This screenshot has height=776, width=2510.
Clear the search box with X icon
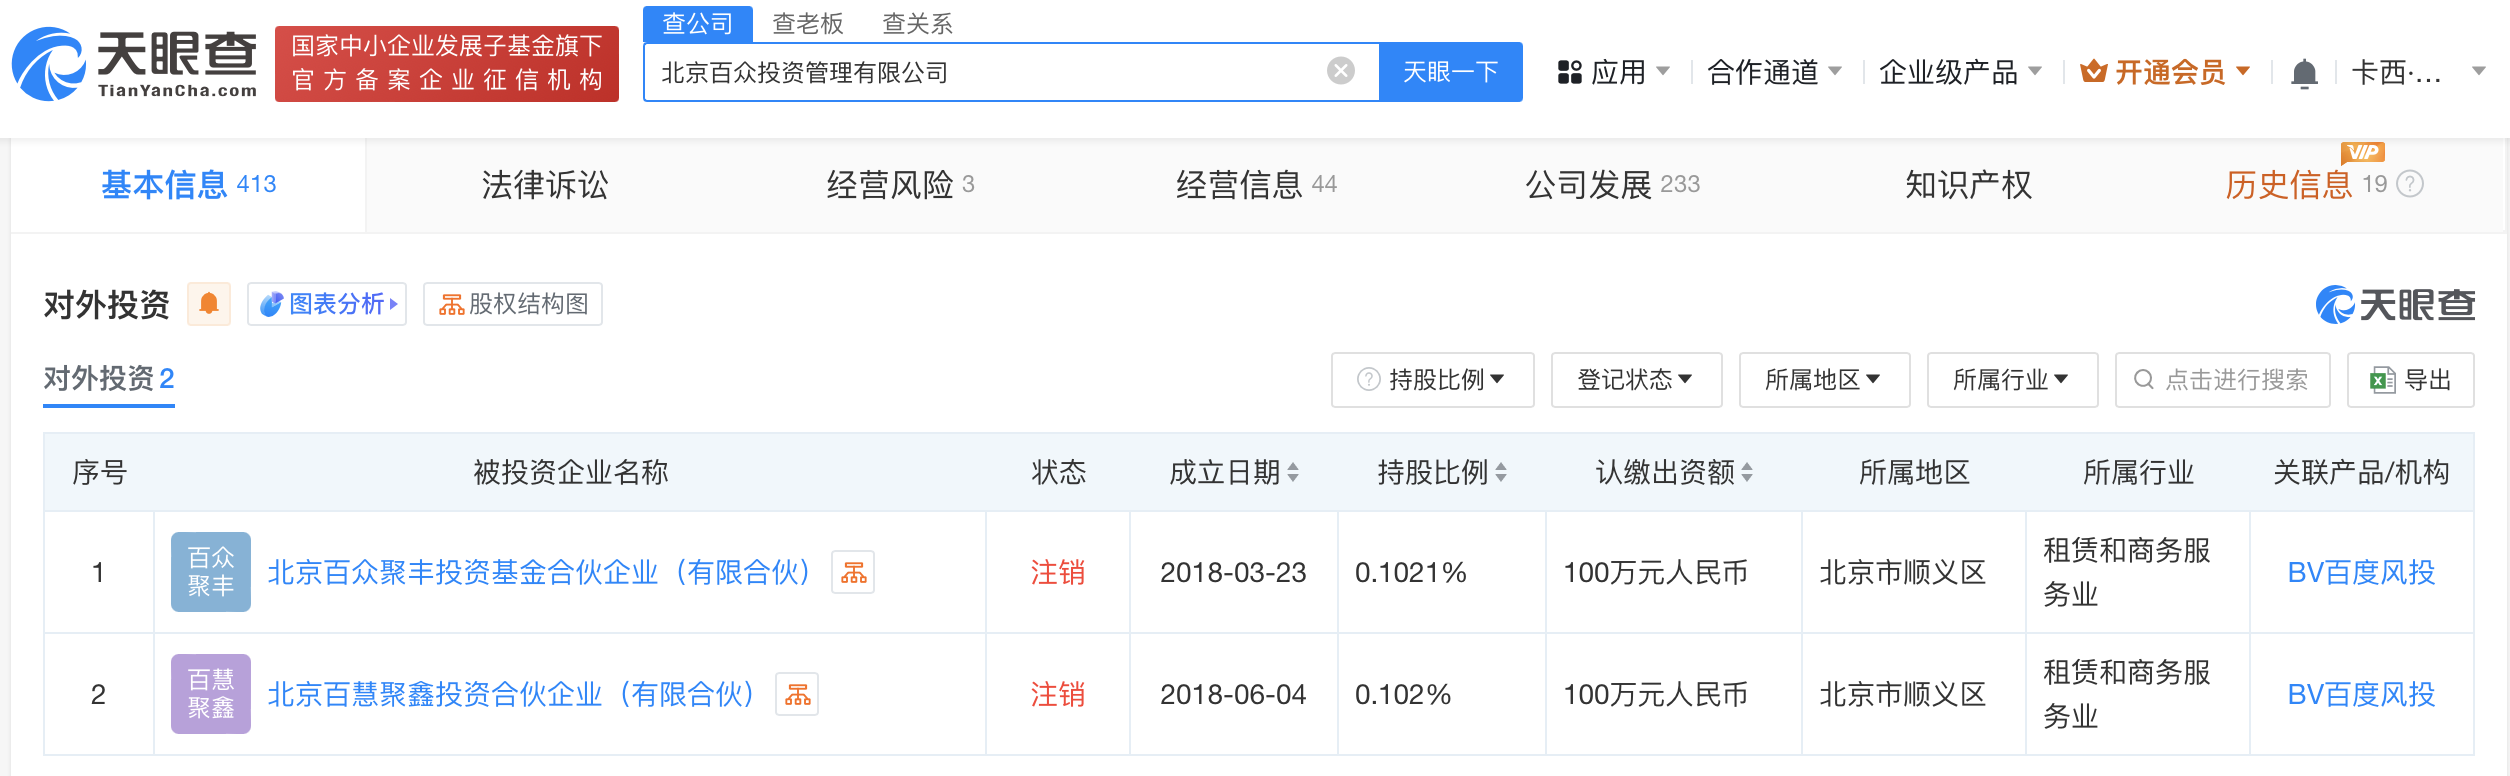point(1340,71)
